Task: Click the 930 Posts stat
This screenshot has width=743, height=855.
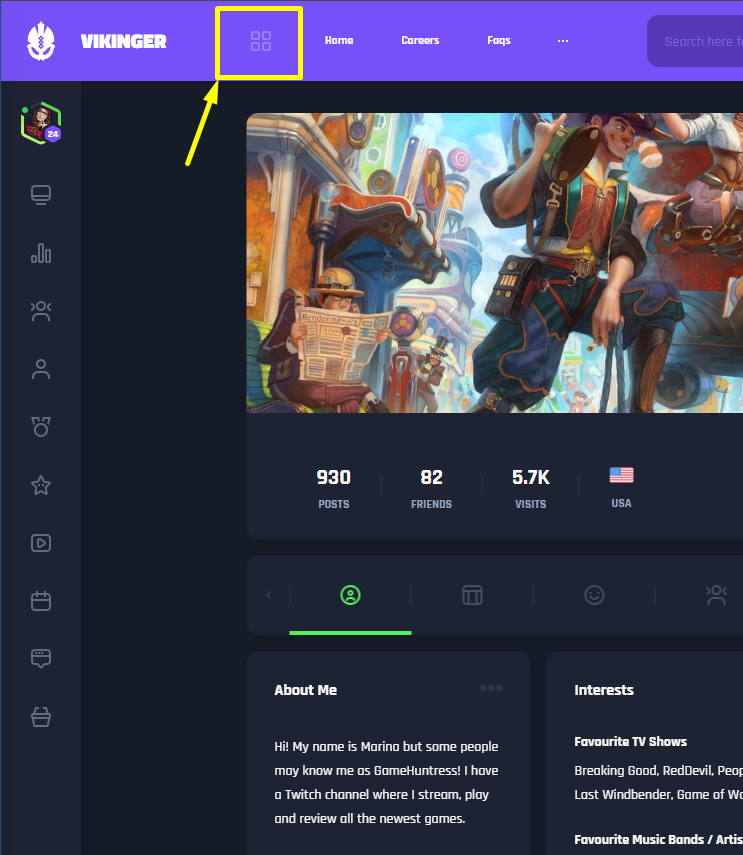Action: coord(334,489)
